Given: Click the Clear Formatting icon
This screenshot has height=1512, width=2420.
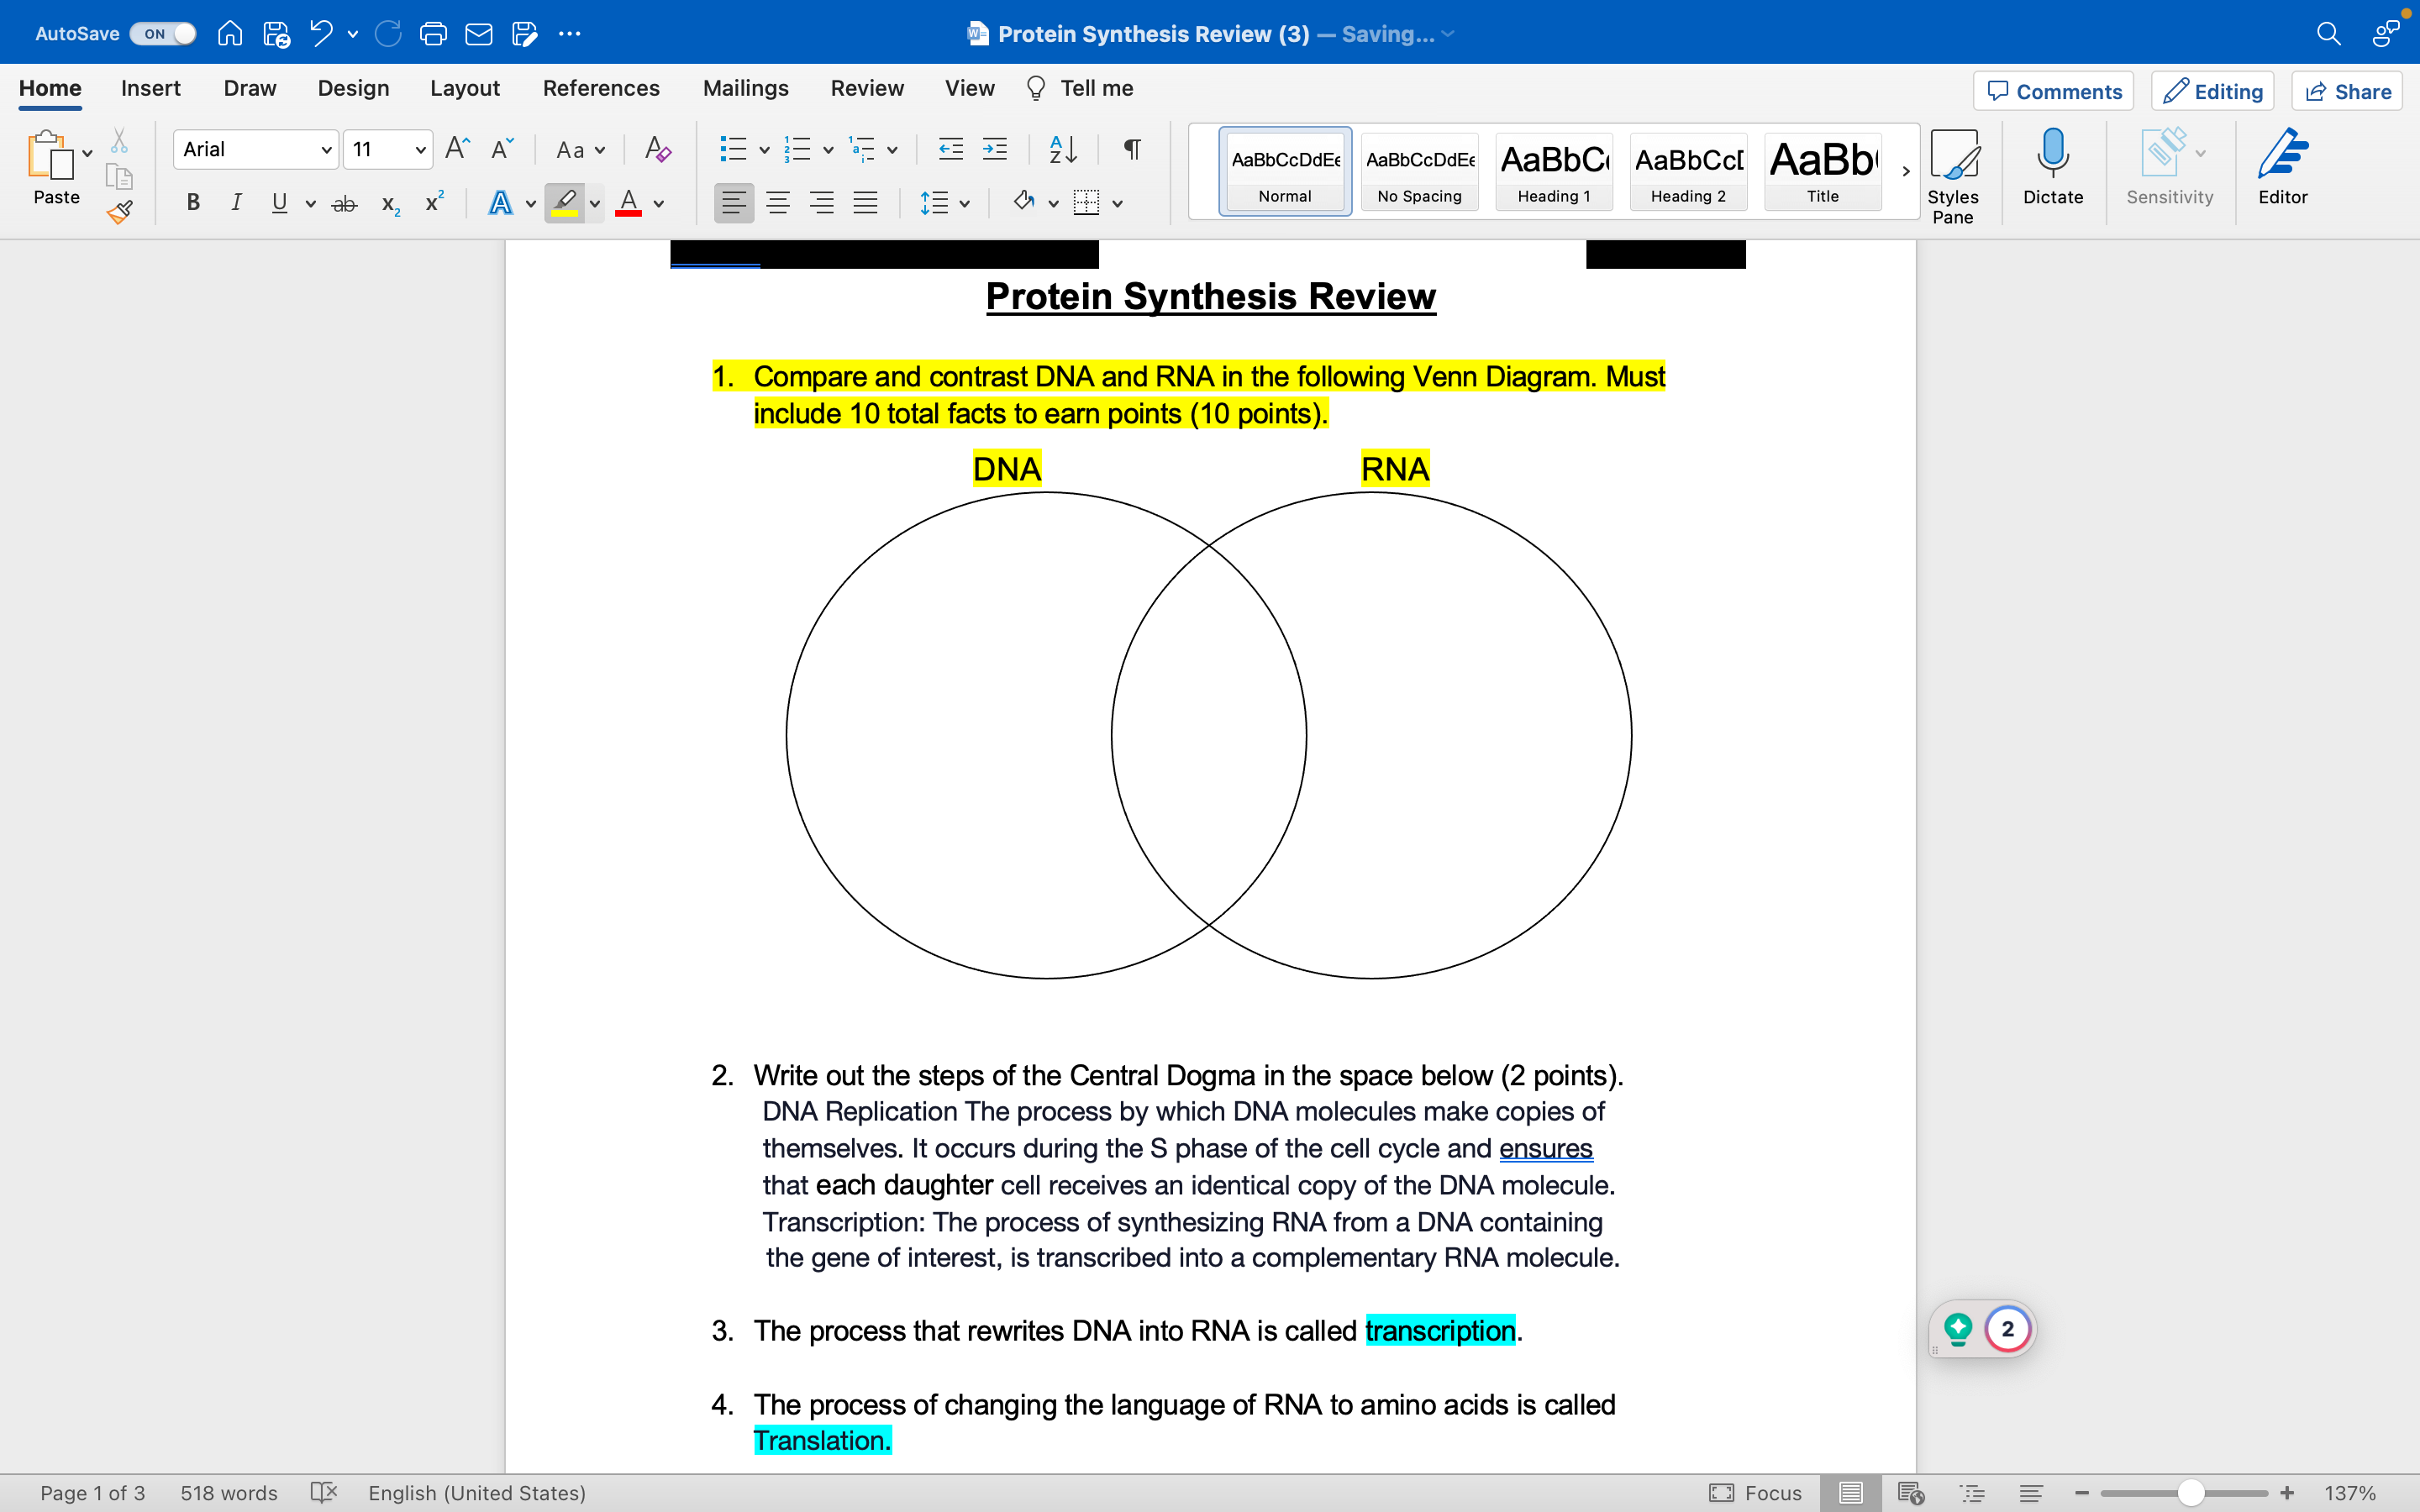Looking at the screenshot, I should point(657,150).
